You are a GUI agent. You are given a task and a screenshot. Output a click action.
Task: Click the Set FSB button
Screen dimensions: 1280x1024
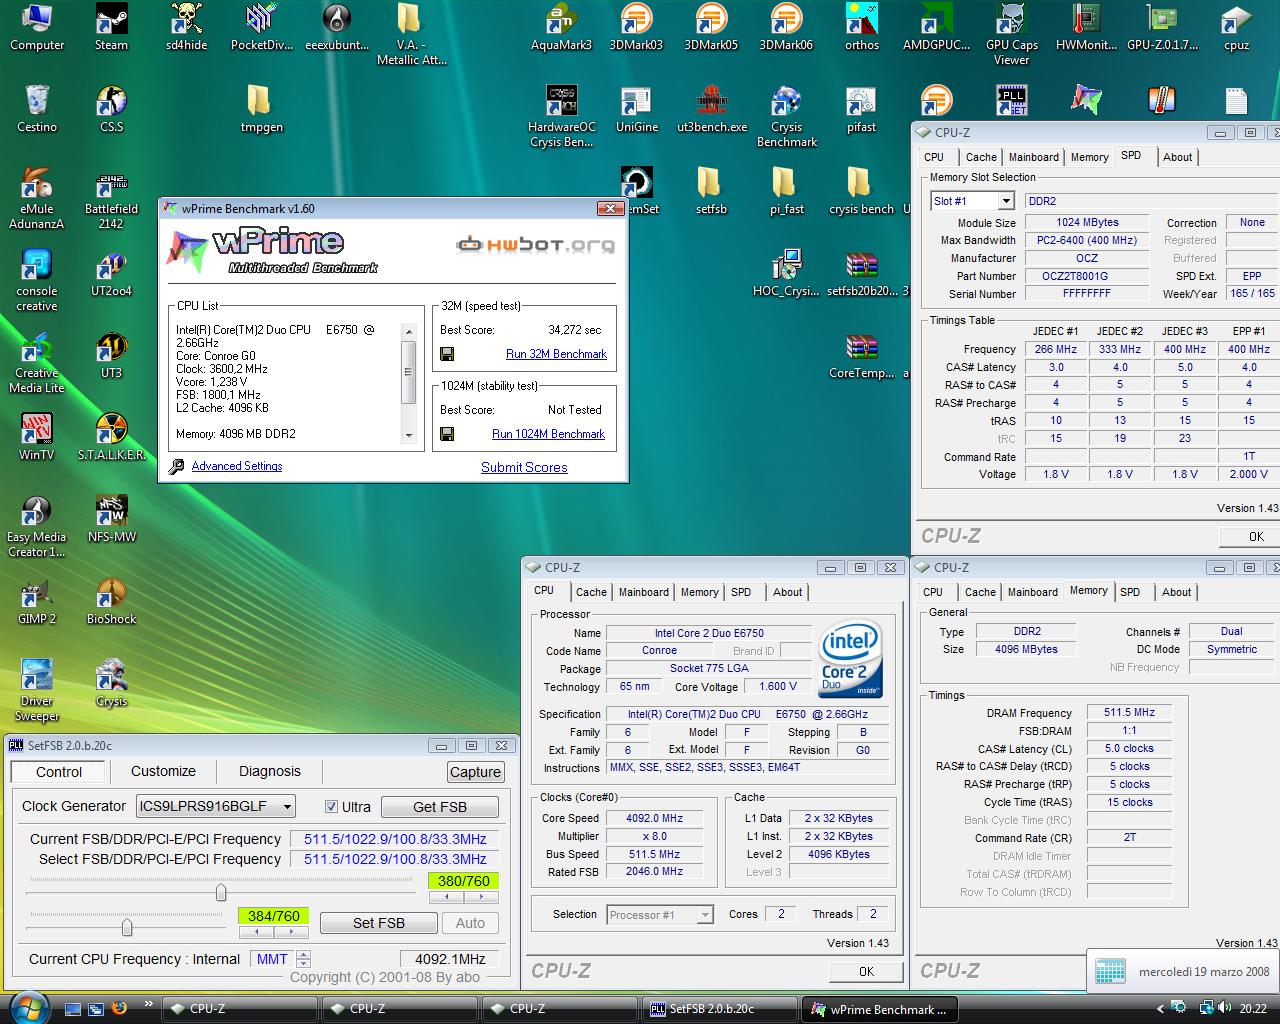pyautogui.click(x=378, y=923)
